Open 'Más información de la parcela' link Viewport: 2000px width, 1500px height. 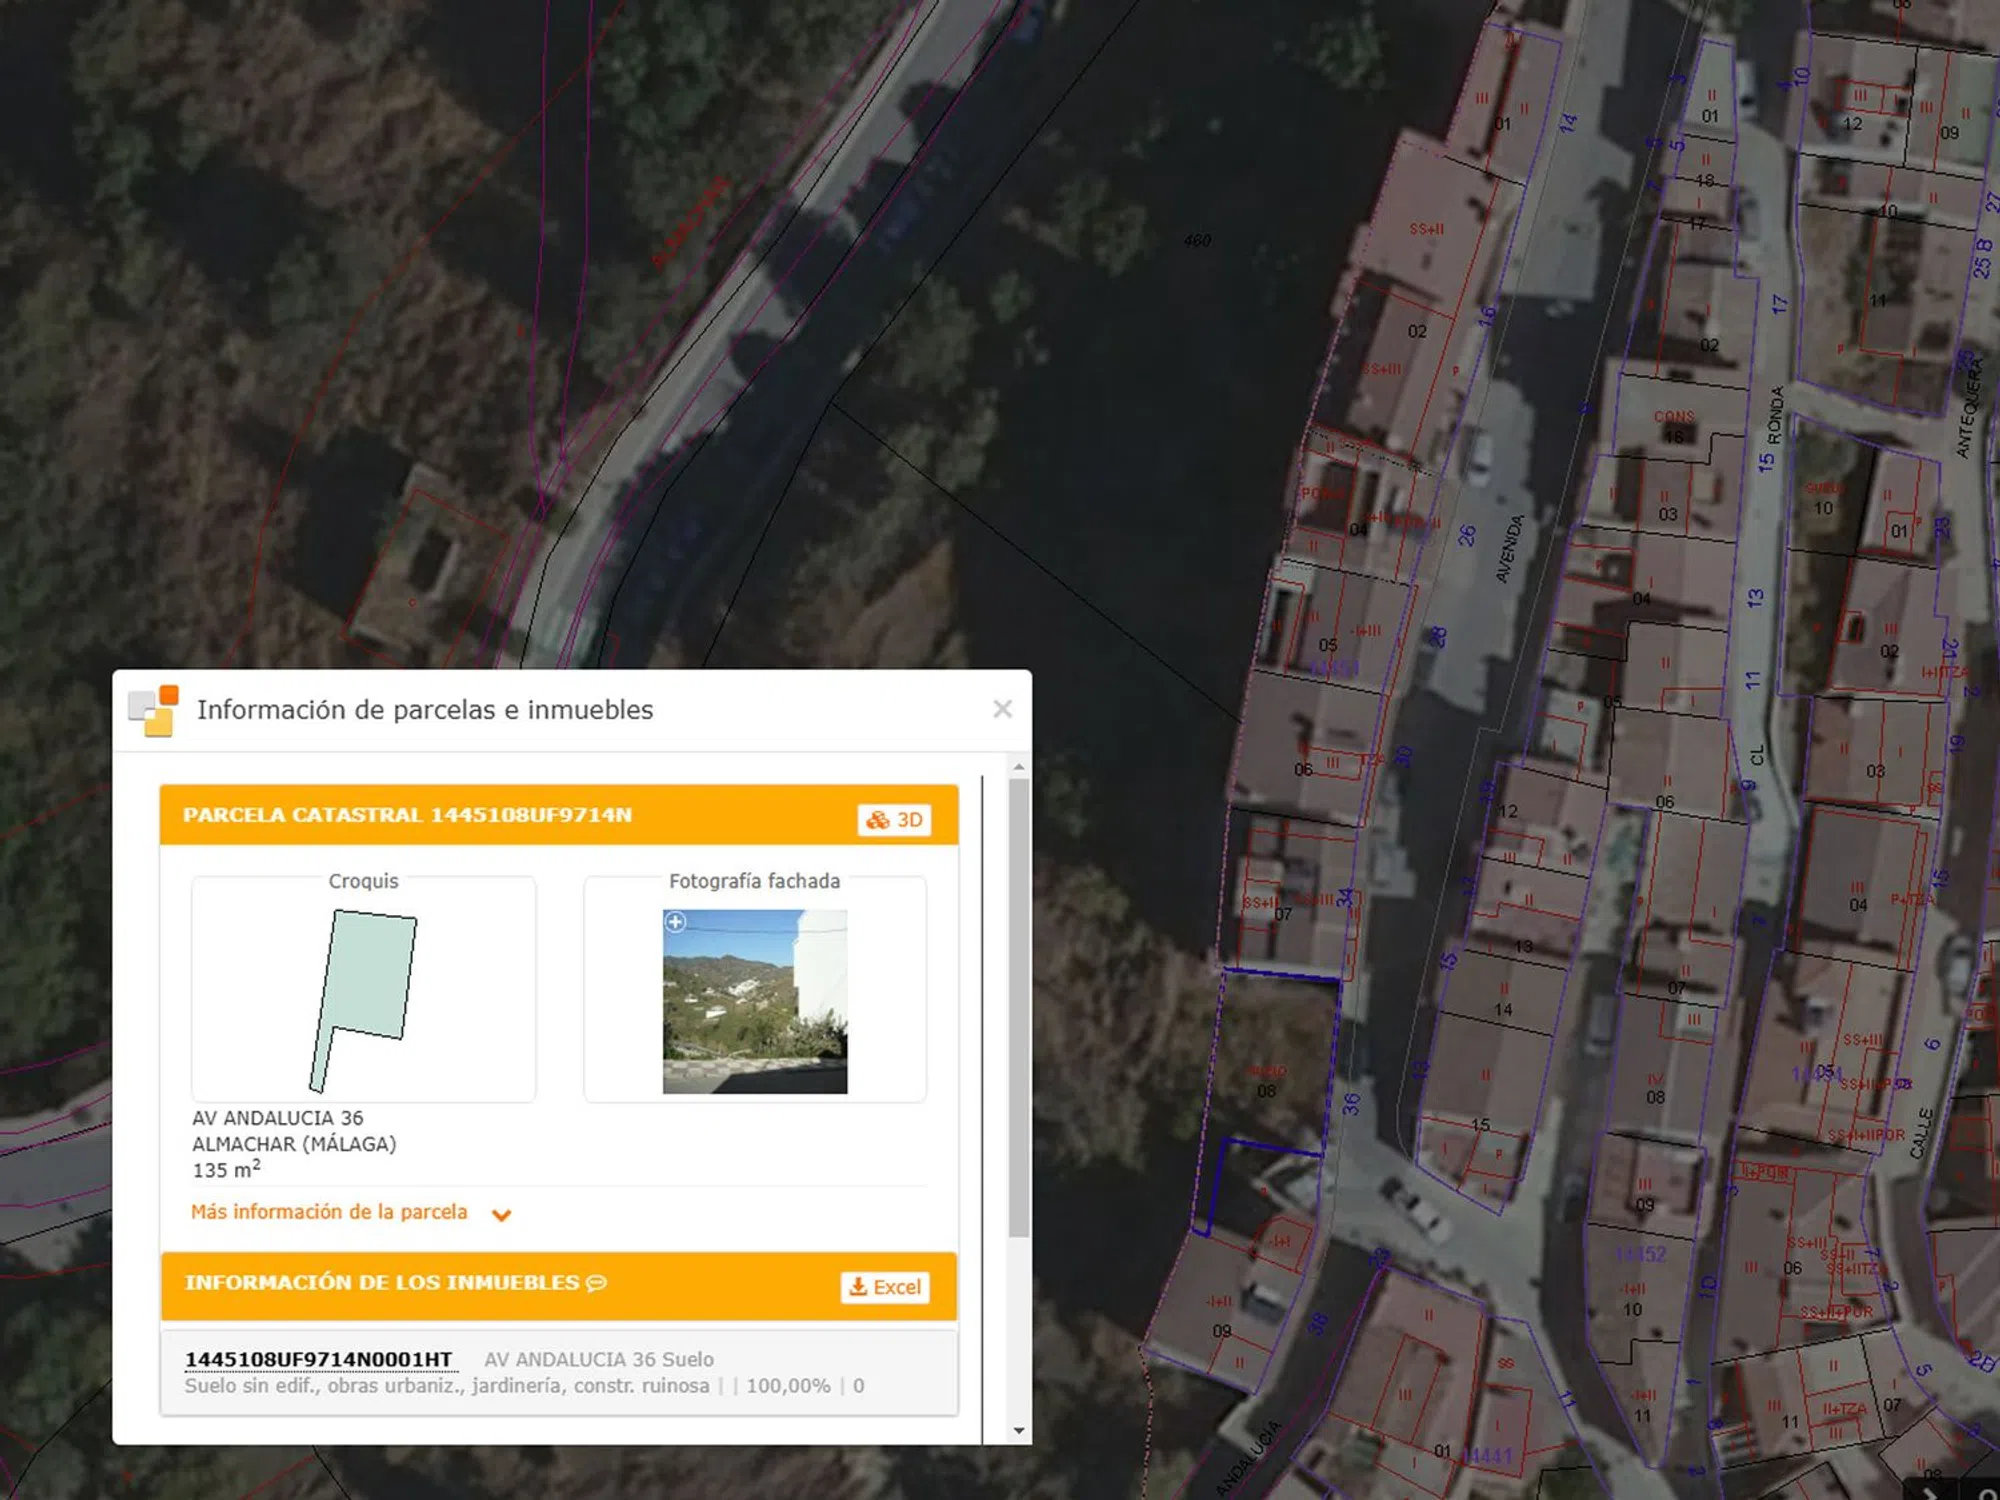329,1212
